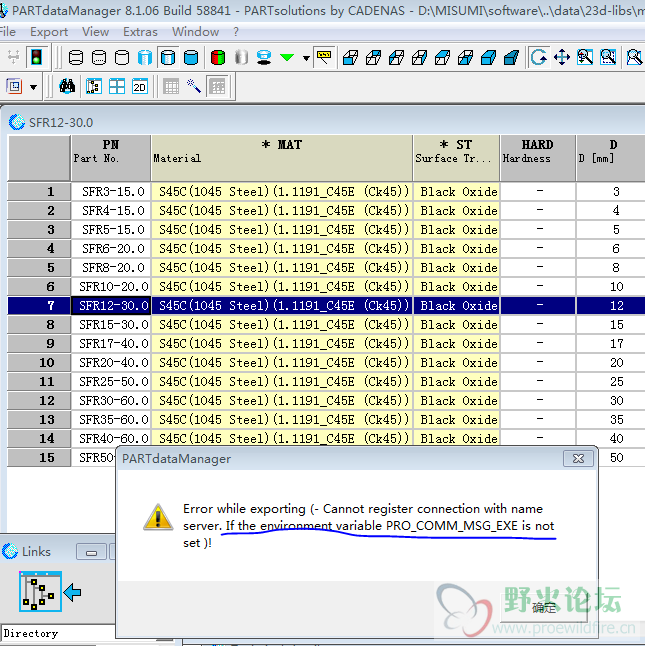
Task: Click the 确定 OK button in error dialog
Action: pyautogui.click(x=544, y=607)
